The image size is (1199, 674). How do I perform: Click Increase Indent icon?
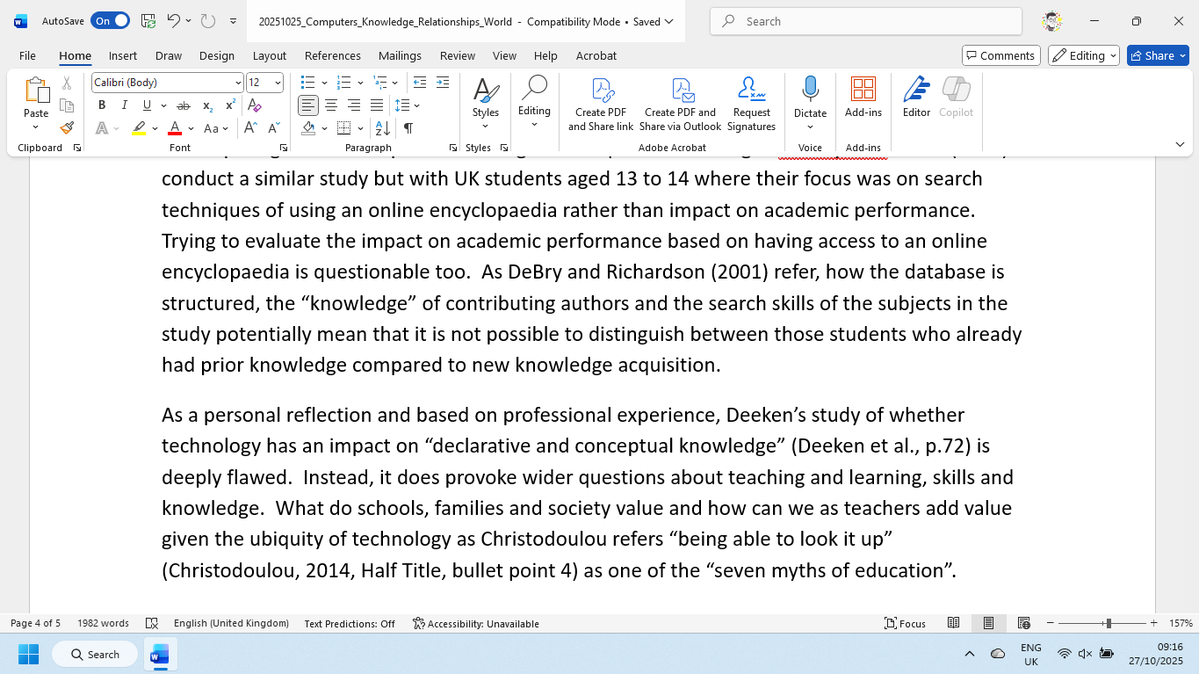point(443,83)
